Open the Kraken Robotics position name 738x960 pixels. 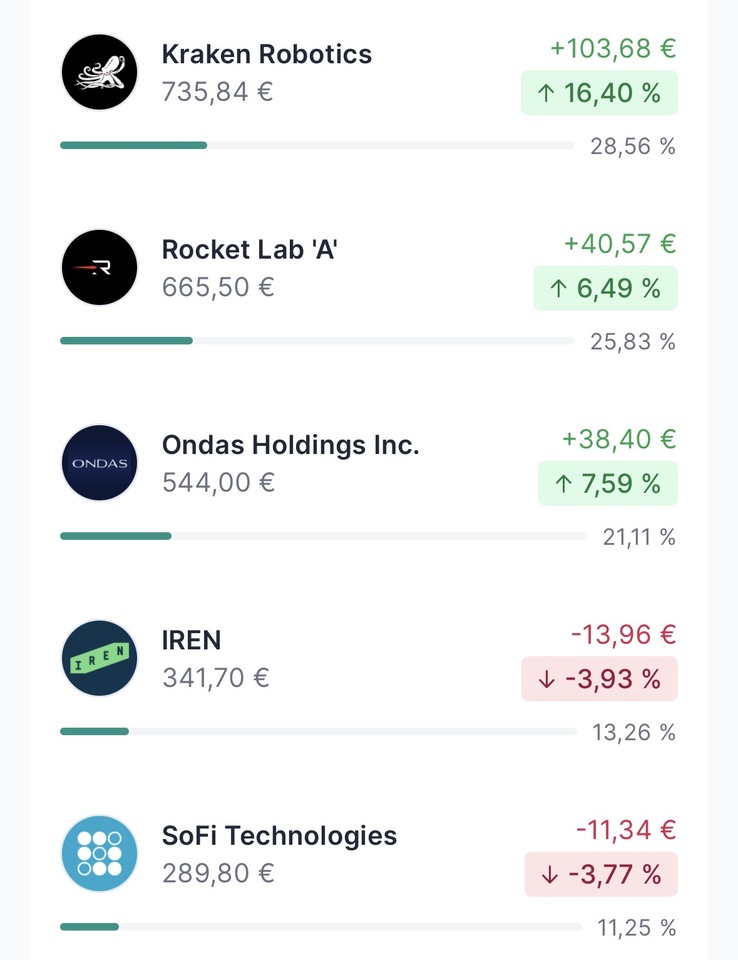click(267, 54)
